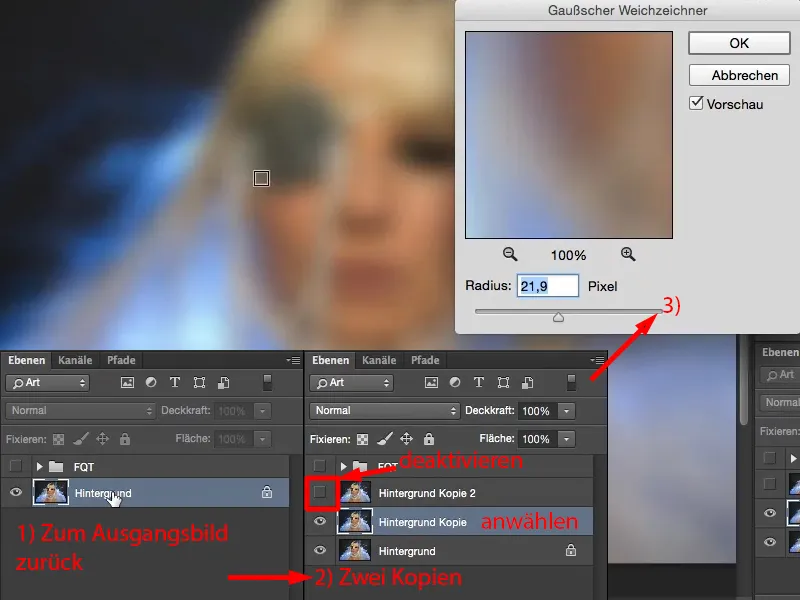Select Hintergrund layer thumbnail in left panel
Viewport: 800px width, 600px height.
pyautogui.click(x=51, y=492)
